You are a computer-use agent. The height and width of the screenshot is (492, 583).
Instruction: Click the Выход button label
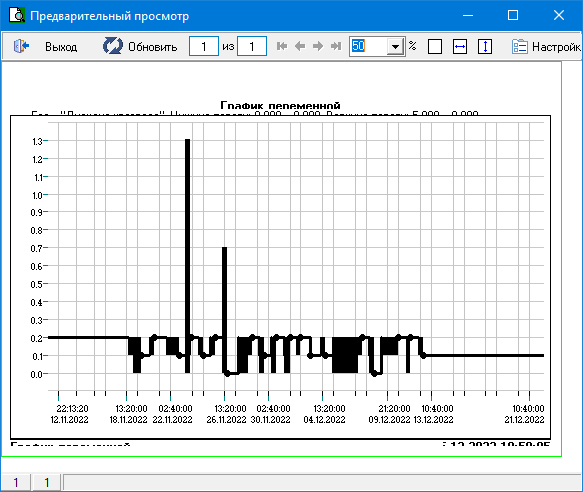pos(61,47)
